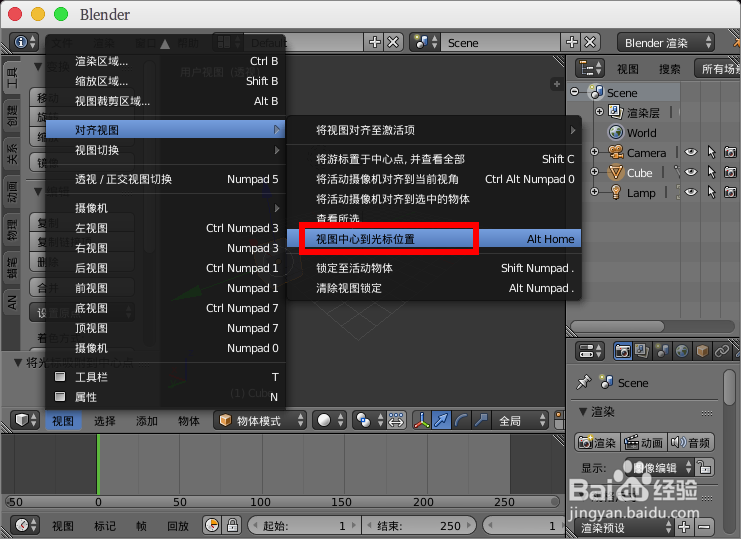Choose 锁定至活动物体 menu entry
741x539 pixels.
pos(434,268)
